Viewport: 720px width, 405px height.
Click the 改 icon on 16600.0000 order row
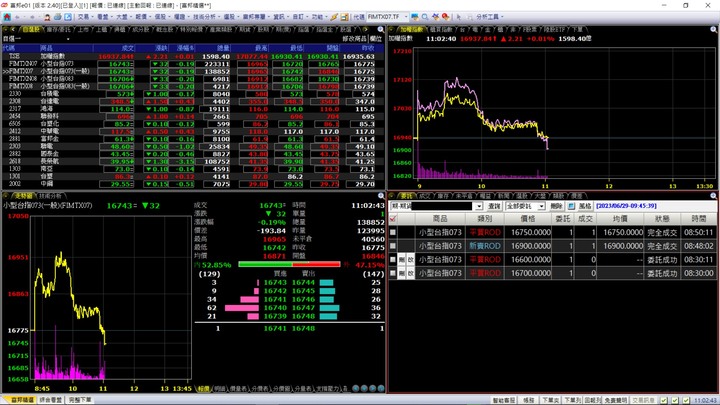(x=410, y=259)
